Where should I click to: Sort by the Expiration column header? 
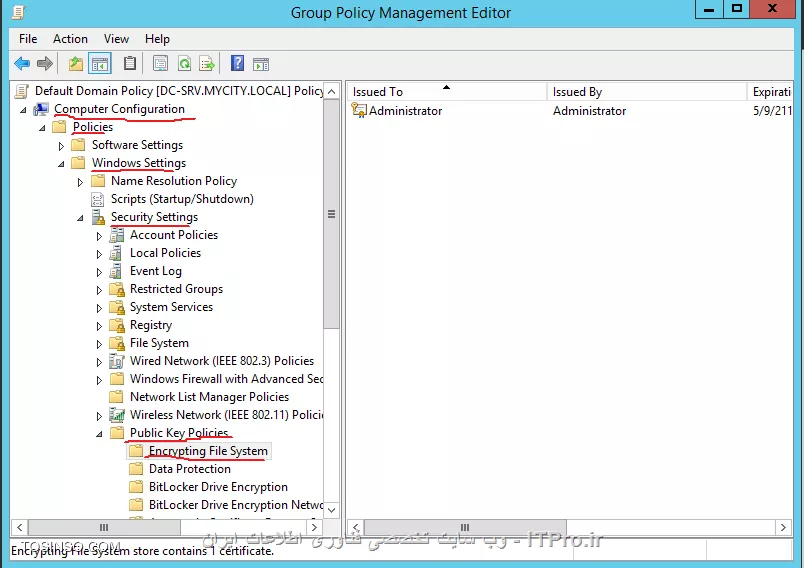[770, 92]
